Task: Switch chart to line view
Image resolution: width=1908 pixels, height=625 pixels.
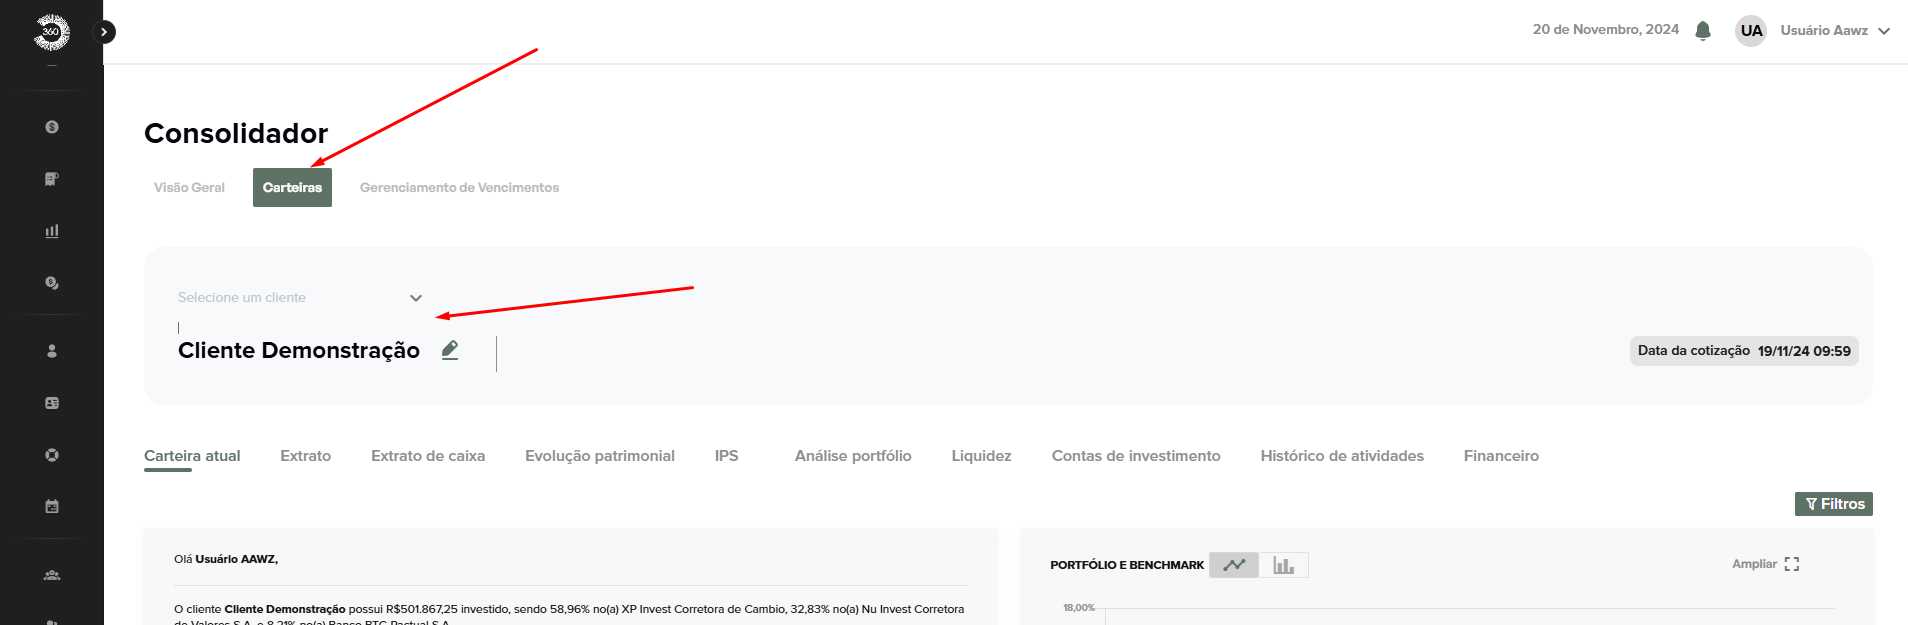Action: 1234,565
